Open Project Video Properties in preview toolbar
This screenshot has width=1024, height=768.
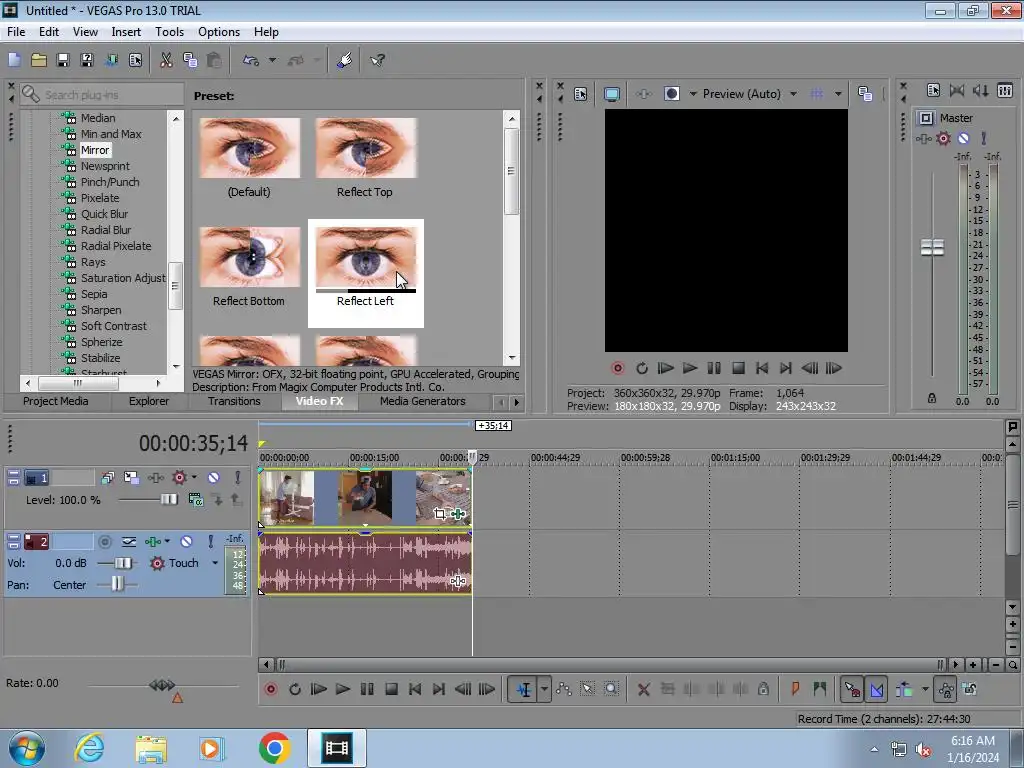(581, 94)
